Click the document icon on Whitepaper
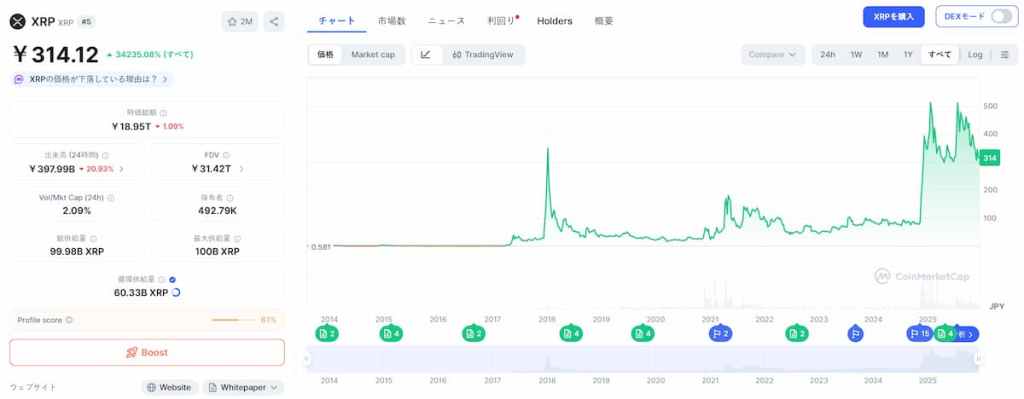The width and height of the screenshot is (1024, 399). coord(212,387)
